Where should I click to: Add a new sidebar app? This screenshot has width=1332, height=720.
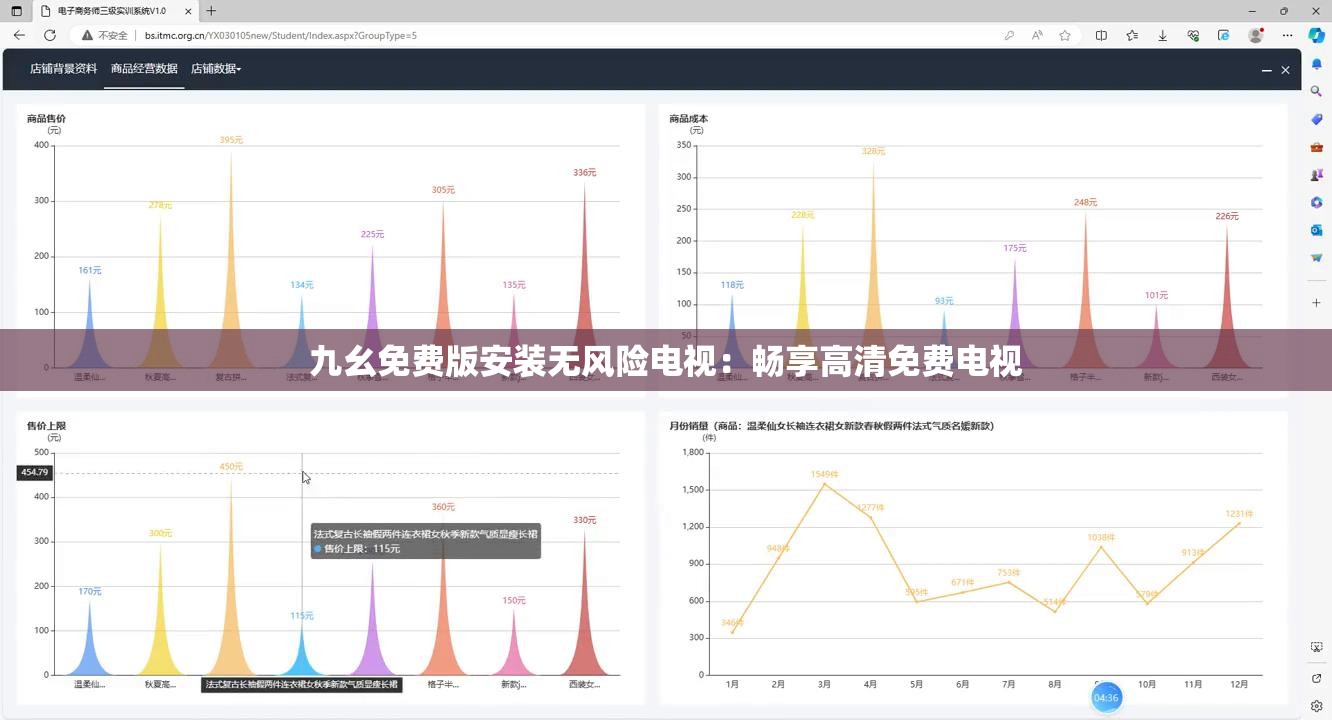click(x=1317, y=302)
